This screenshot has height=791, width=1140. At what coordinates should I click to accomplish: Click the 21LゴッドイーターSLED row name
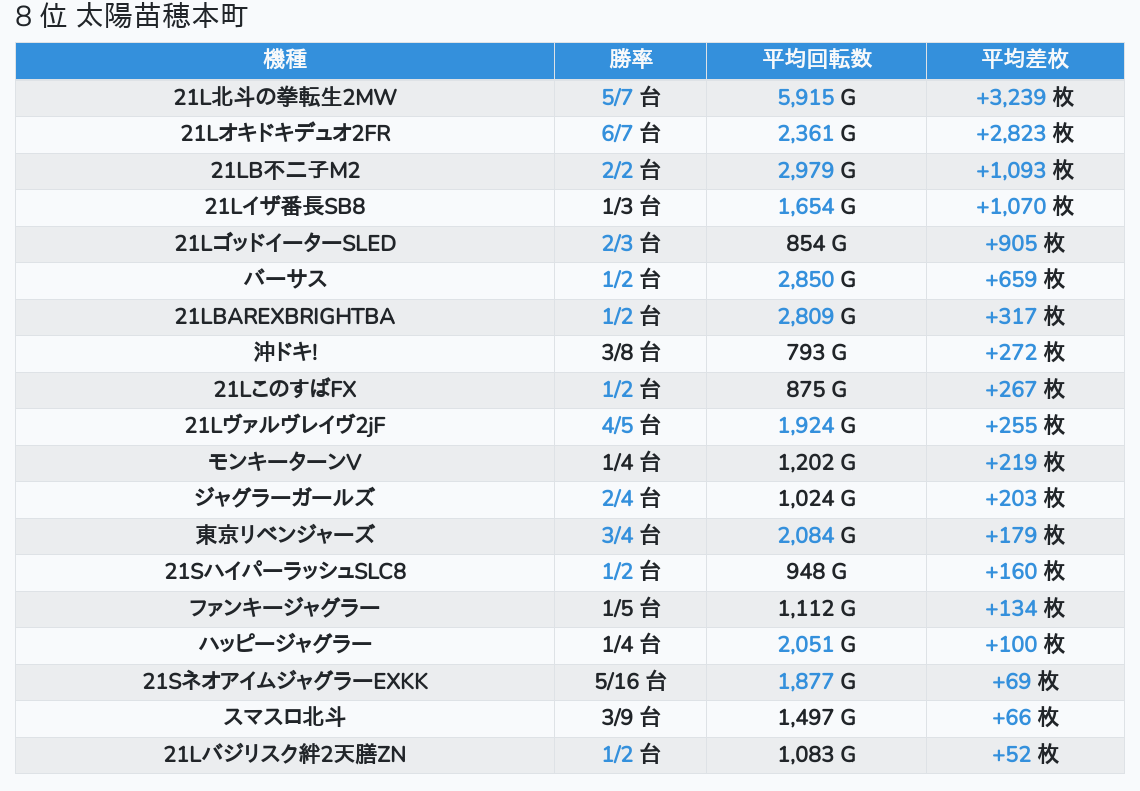pyautogui.click(x=285, y=244)
